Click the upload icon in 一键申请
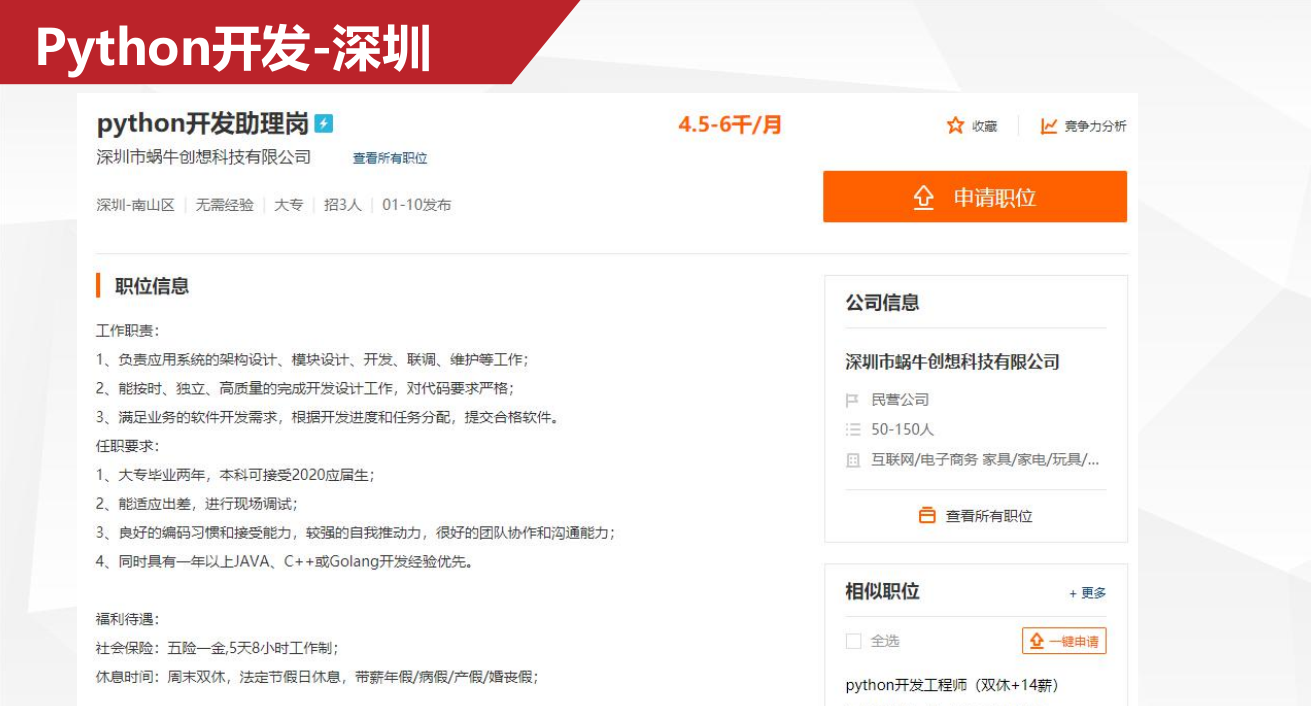Viewport: 1311px width, 706px height. coord(1037,641)
